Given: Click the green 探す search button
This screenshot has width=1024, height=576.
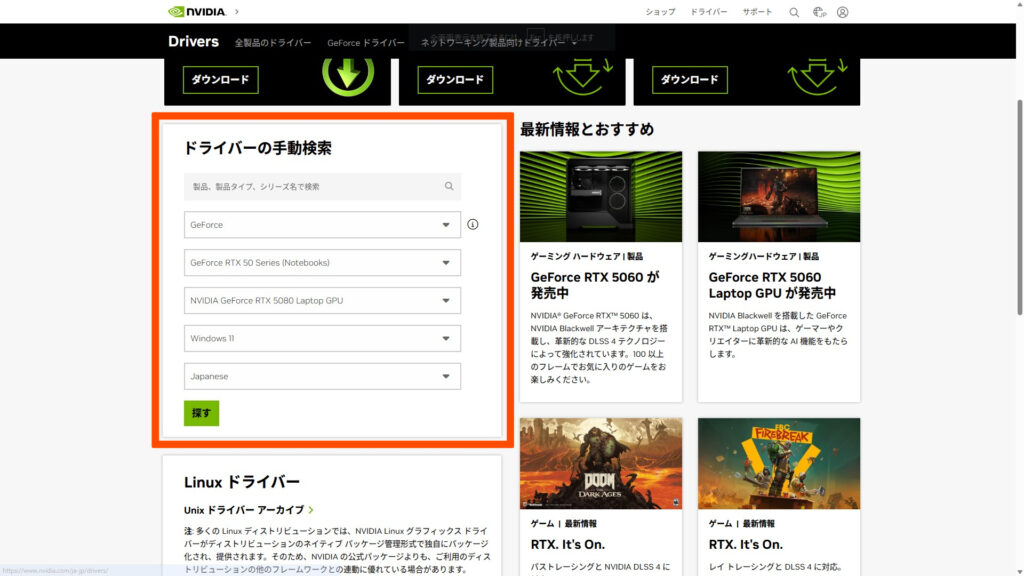Looking at the screenshot, I should point(201,413).
